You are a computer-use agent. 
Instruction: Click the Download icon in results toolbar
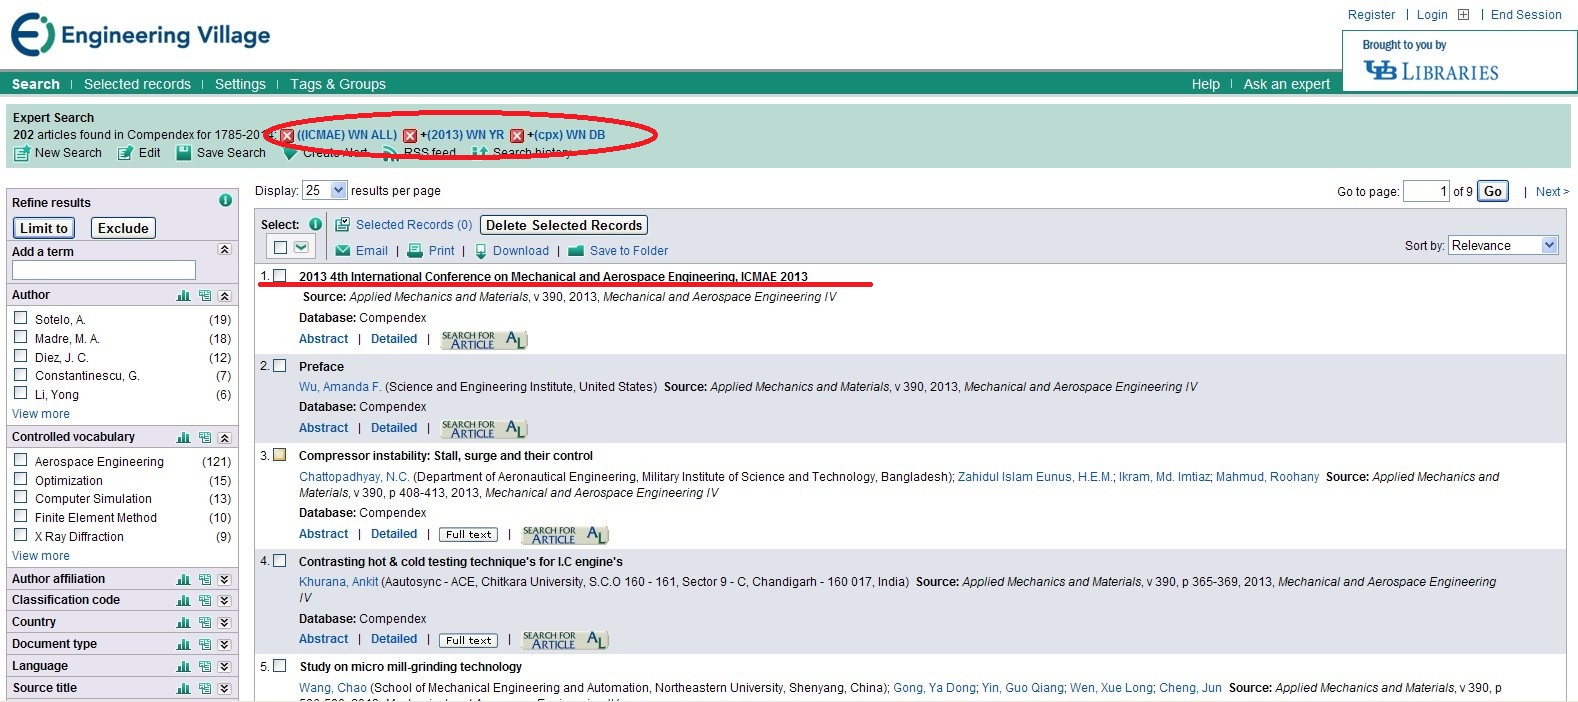pyautogui.click(x=481, y=251)
